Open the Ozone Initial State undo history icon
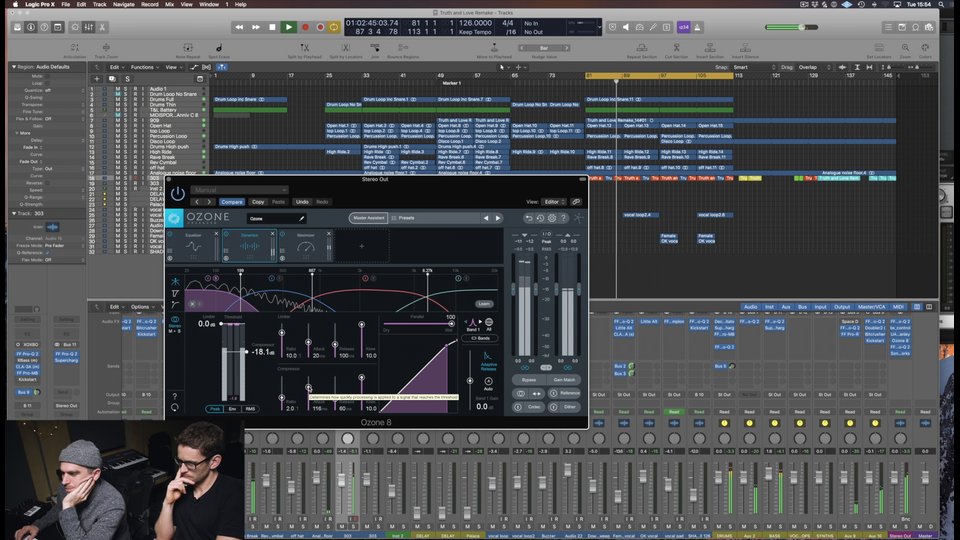 [540, 218]
